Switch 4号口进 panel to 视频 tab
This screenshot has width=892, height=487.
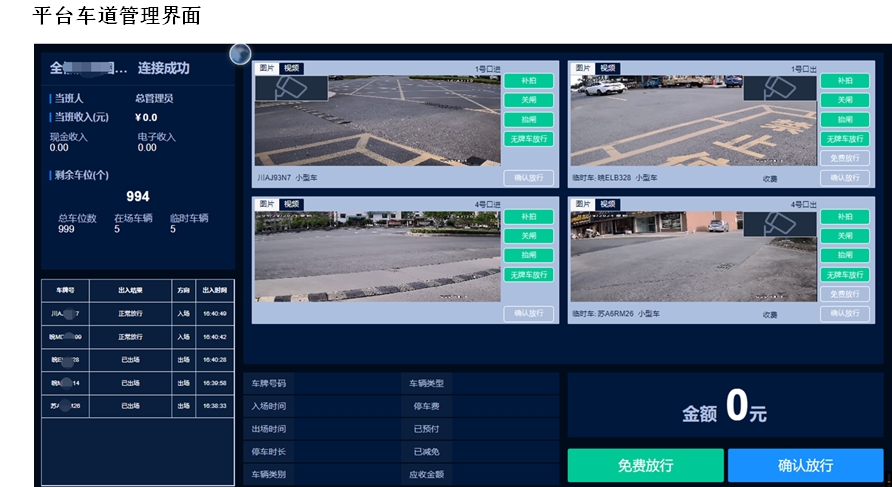pyautogui.click(x=291, y=204)
